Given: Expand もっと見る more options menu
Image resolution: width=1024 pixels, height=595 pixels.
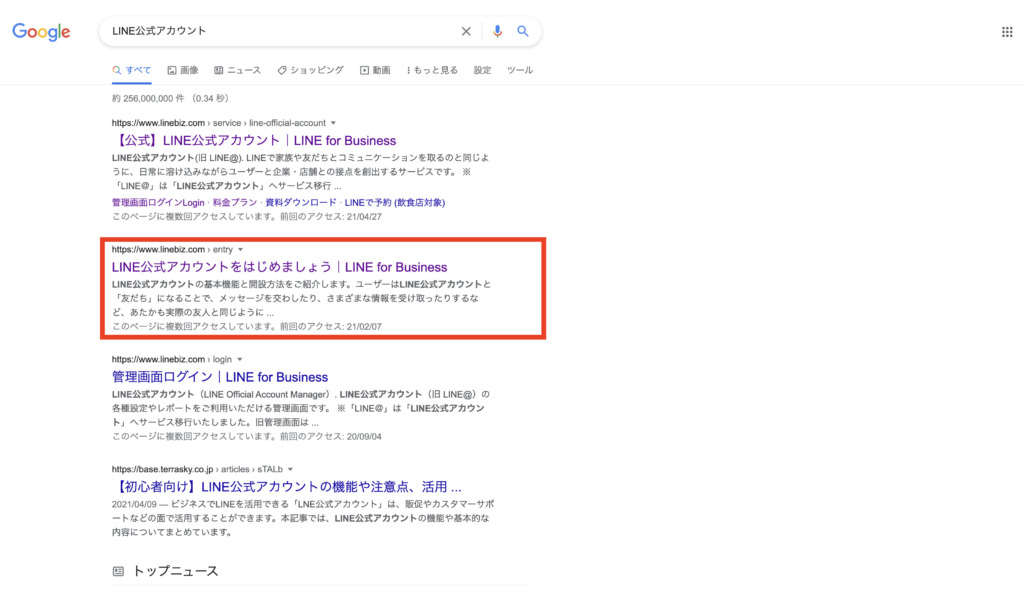Looking at the screenshot, I should coord(433,70).
